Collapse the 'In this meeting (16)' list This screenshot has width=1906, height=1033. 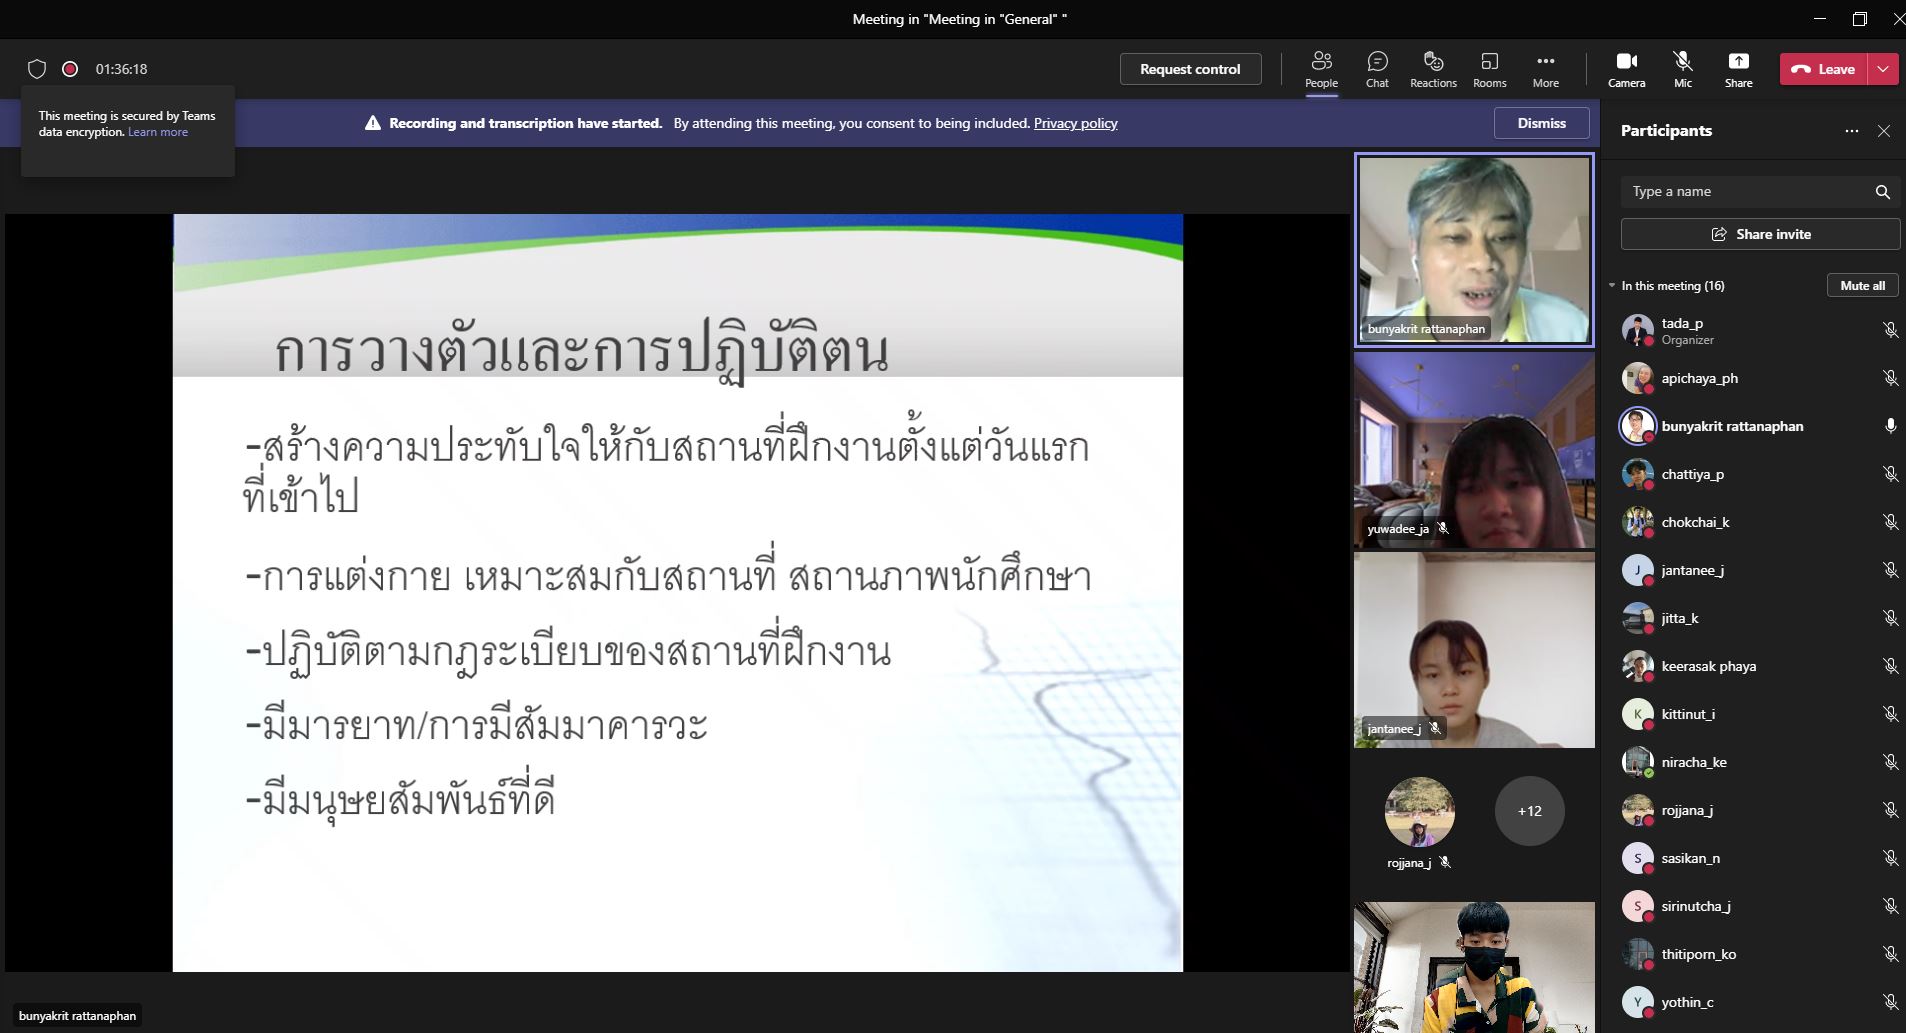(1612, 286)
